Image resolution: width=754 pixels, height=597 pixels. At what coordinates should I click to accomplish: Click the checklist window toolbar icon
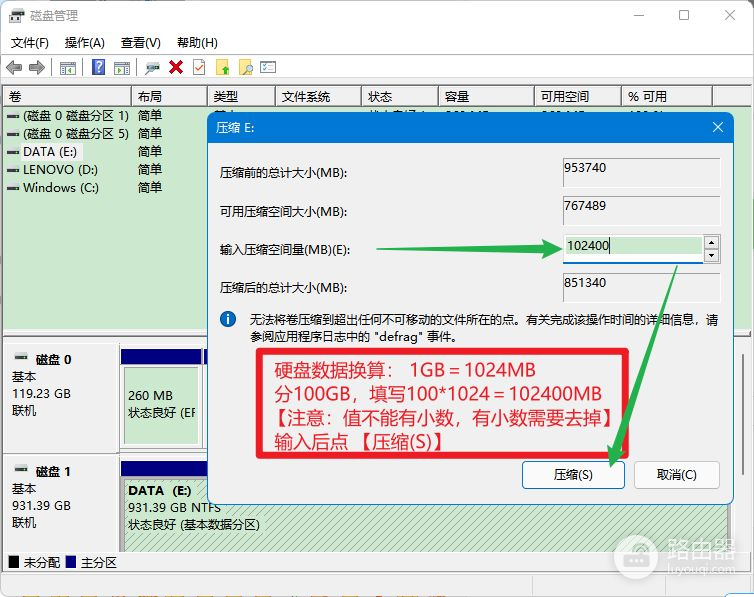[268, 68]
